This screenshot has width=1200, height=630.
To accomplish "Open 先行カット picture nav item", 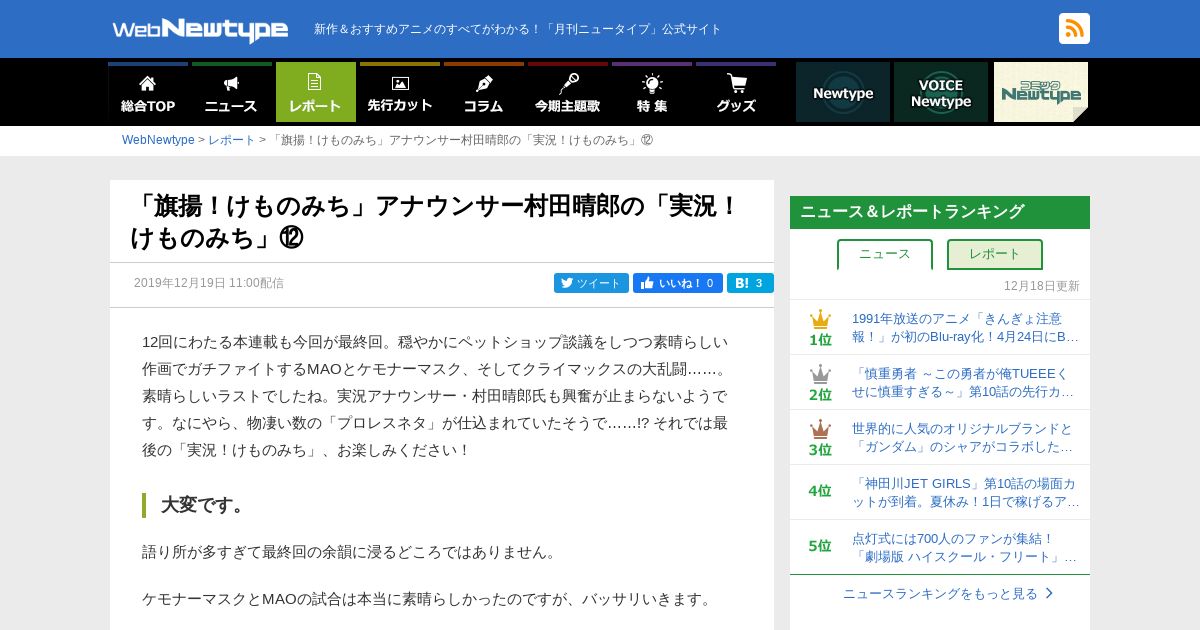I will pyautogui.click(x=400, y=92).
